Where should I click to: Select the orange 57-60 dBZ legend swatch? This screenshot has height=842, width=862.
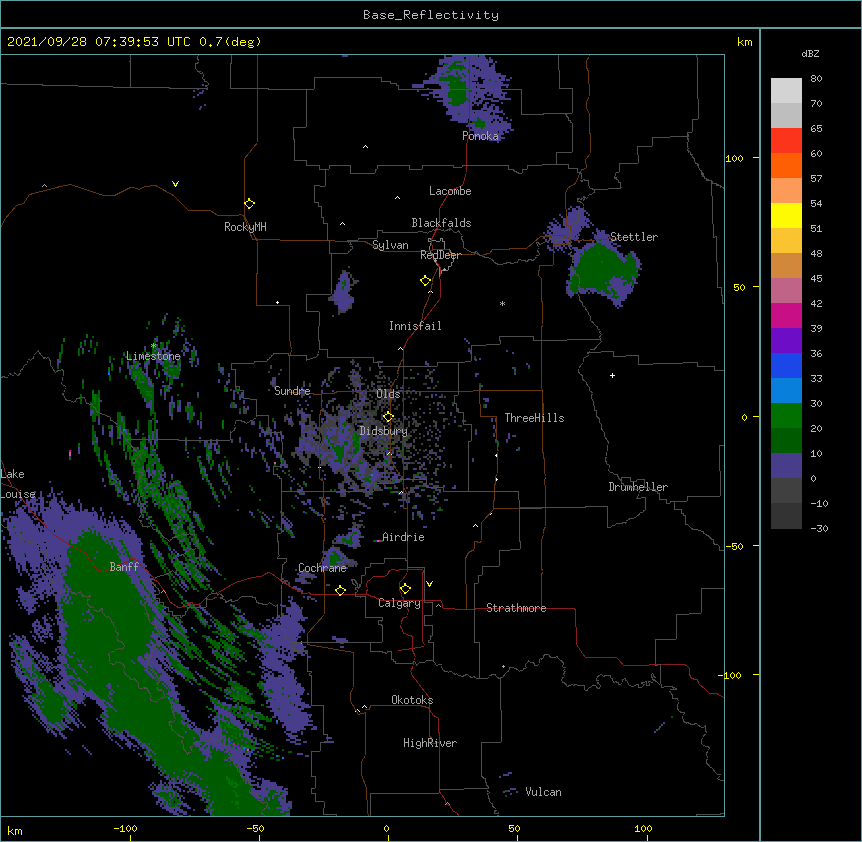(x=786, y=165)
